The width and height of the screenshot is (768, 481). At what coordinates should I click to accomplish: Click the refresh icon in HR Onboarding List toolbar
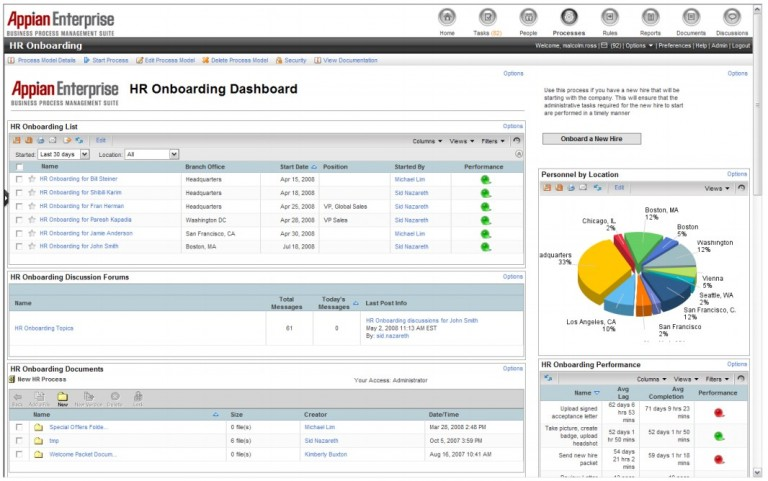click(79, 141)
